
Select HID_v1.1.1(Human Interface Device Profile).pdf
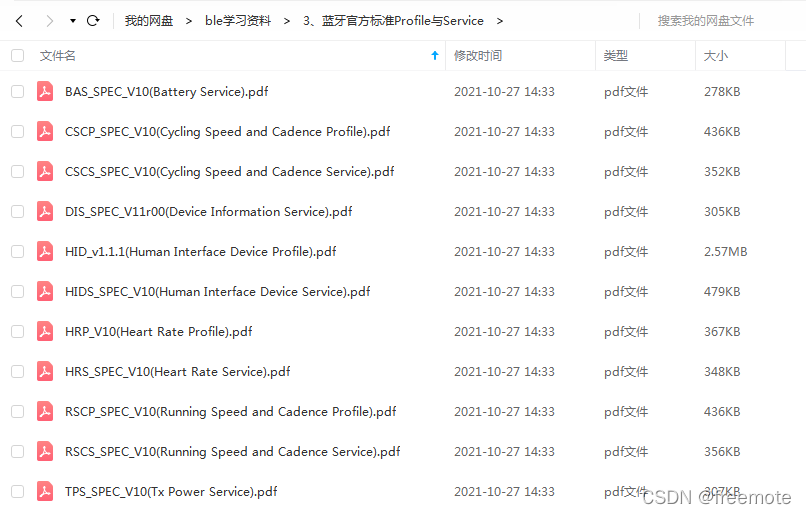201,252
